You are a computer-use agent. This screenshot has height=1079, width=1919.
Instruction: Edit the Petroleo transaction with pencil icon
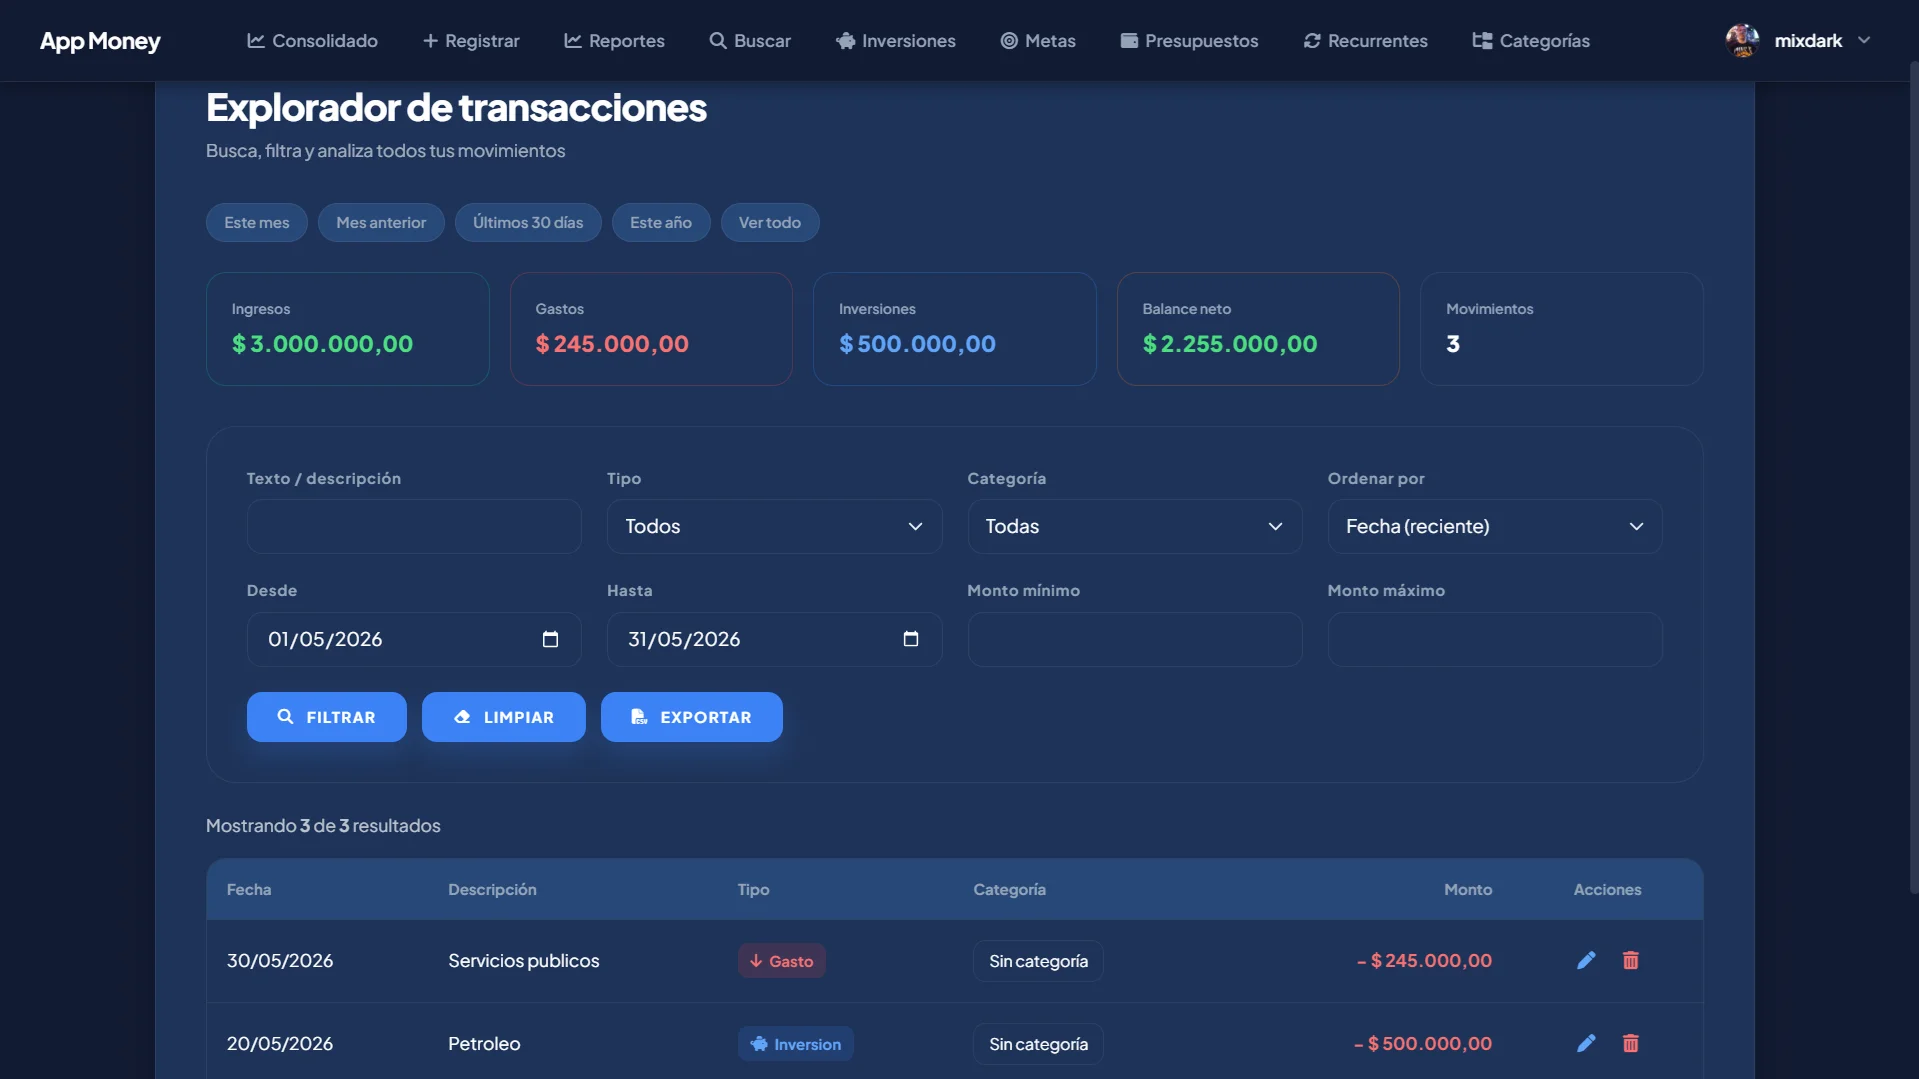coord(1586,1043)
